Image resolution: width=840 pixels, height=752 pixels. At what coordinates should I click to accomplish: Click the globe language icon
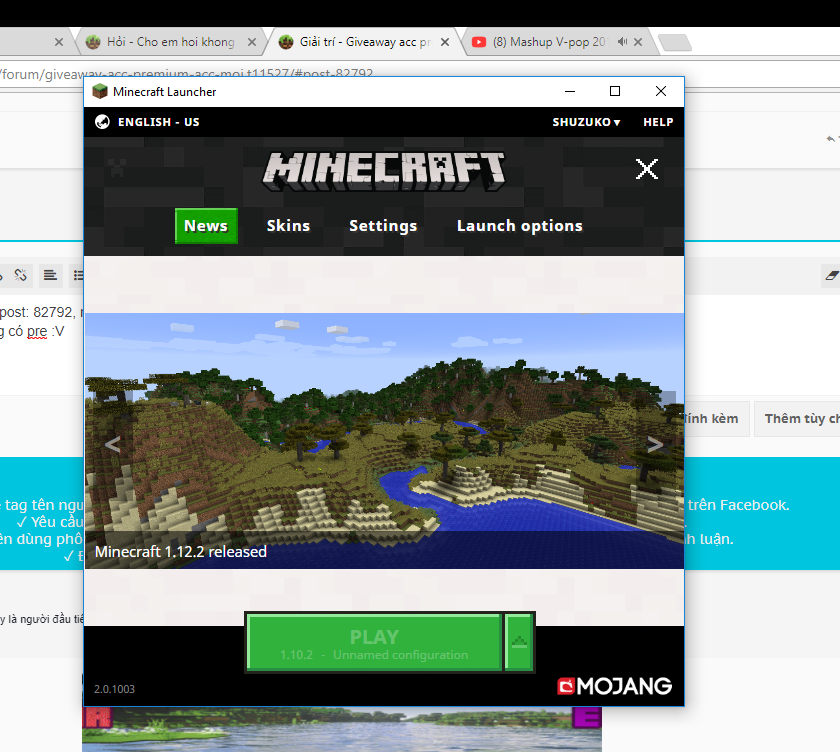tap(102, 122)
